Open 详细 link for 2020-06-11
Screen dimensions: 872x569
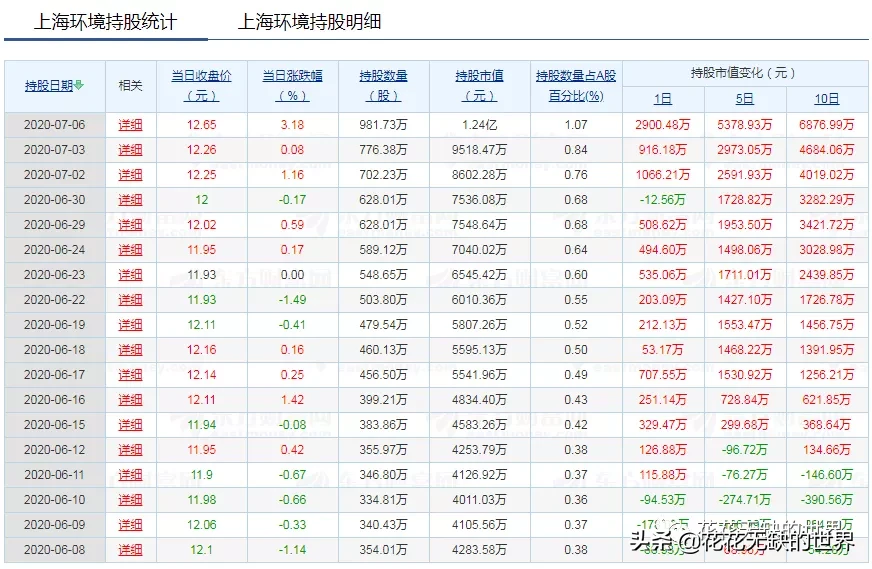pyautogui.click(x=130, y=475)
